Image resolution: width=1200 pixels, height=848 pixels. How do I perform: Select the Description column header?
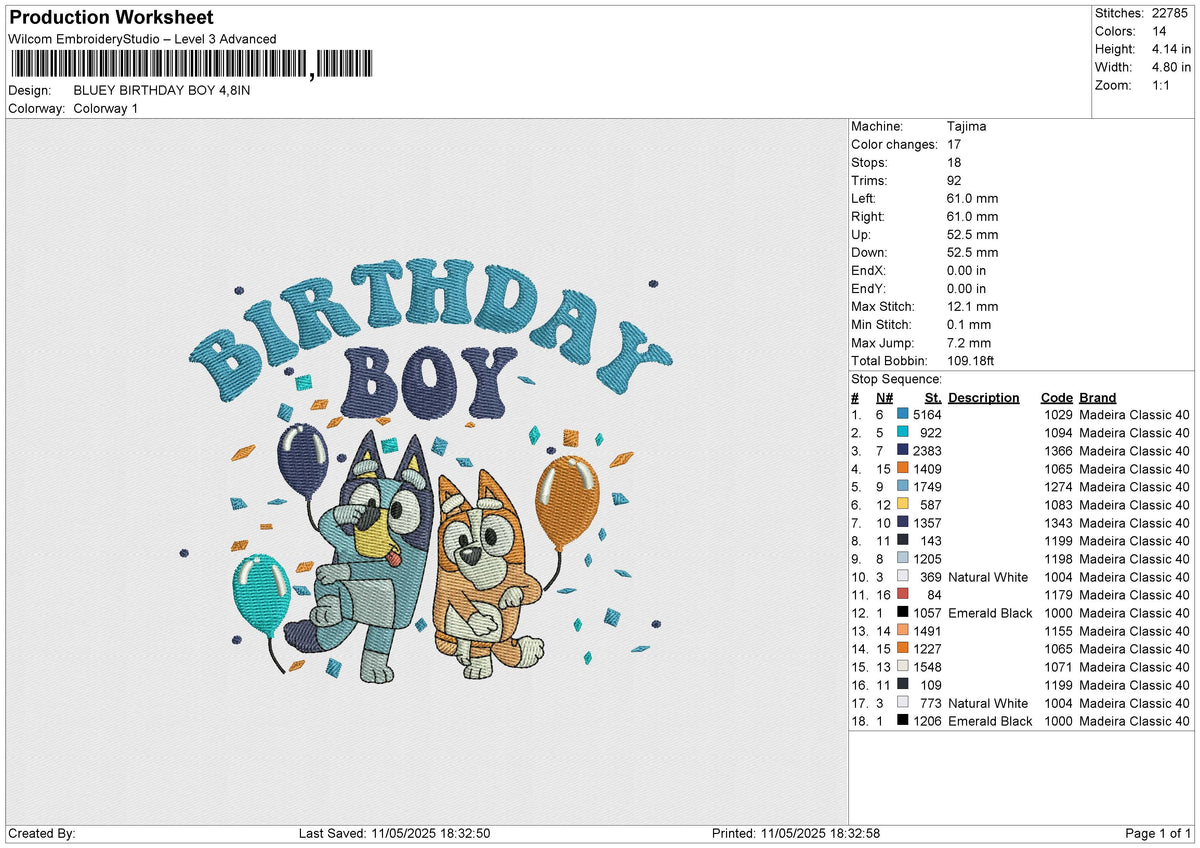point(984,397)
